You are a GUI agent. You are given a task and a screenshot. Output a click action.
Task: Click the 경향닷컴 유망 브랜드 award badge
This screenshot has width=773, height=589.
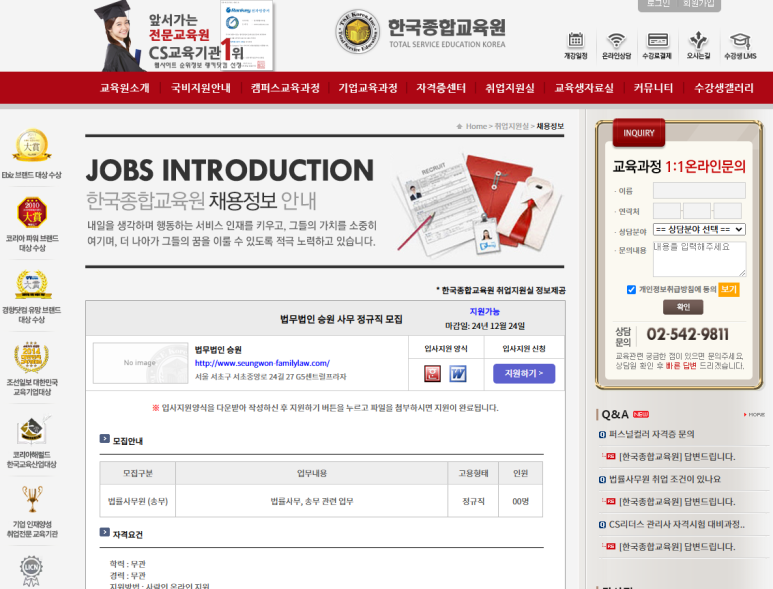click(33, 284)
